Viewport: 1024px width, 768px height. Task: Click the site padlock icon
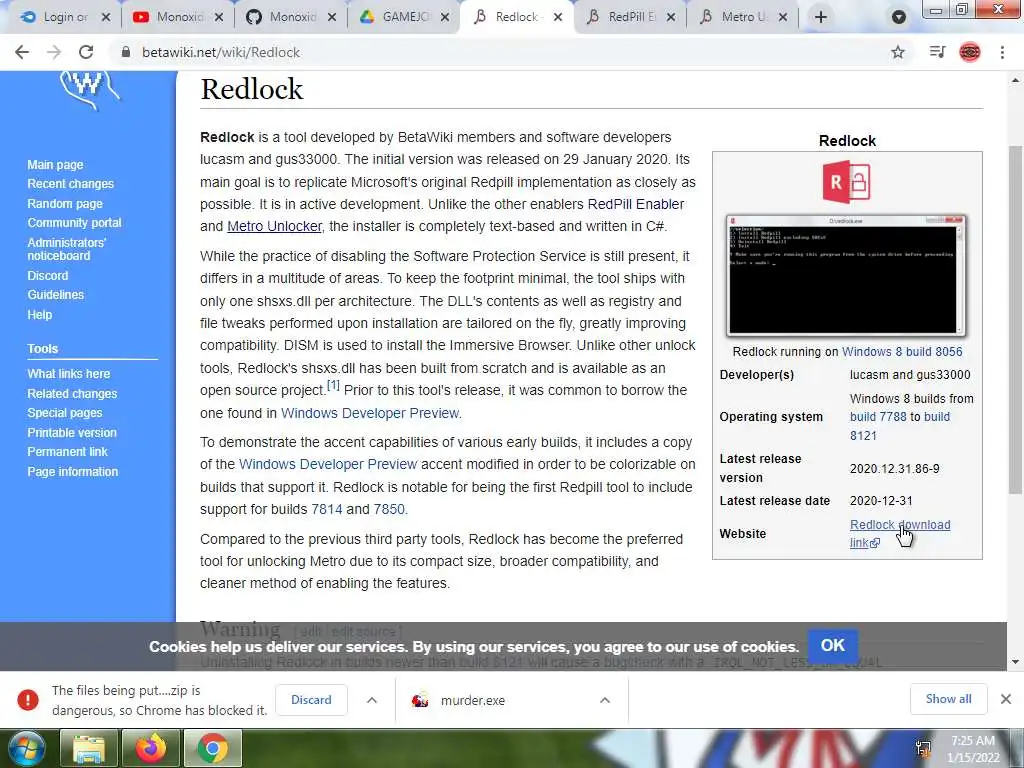(x=126, y=52)
